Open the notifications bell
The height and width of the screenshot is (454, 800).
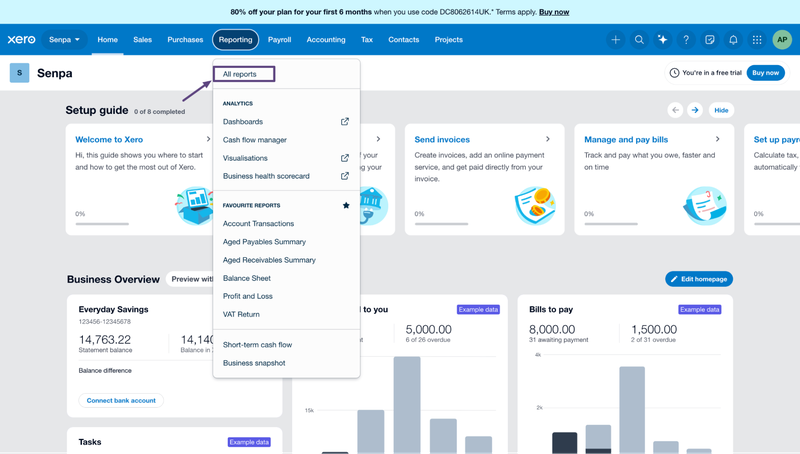tap(733, 39)
